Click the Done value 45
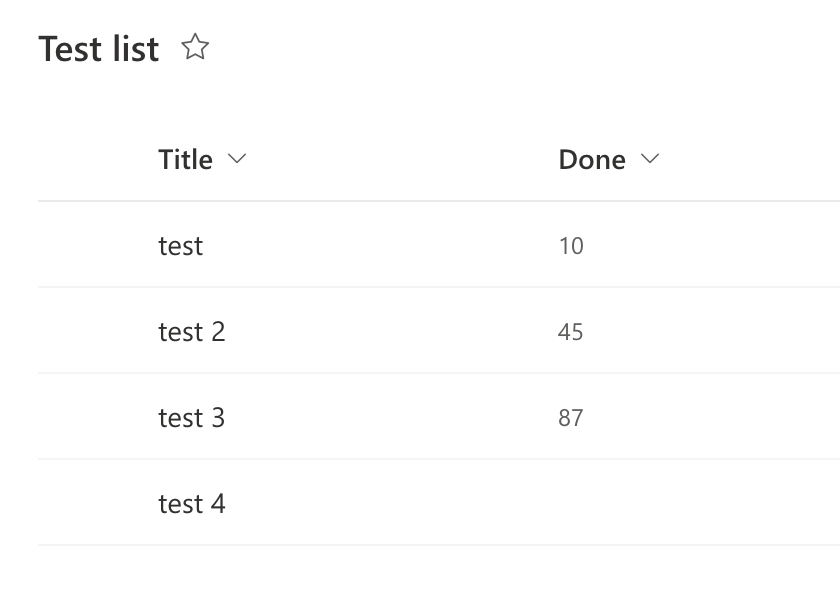Viewport: 840px width, 590px height. click(x=571, y=332)
